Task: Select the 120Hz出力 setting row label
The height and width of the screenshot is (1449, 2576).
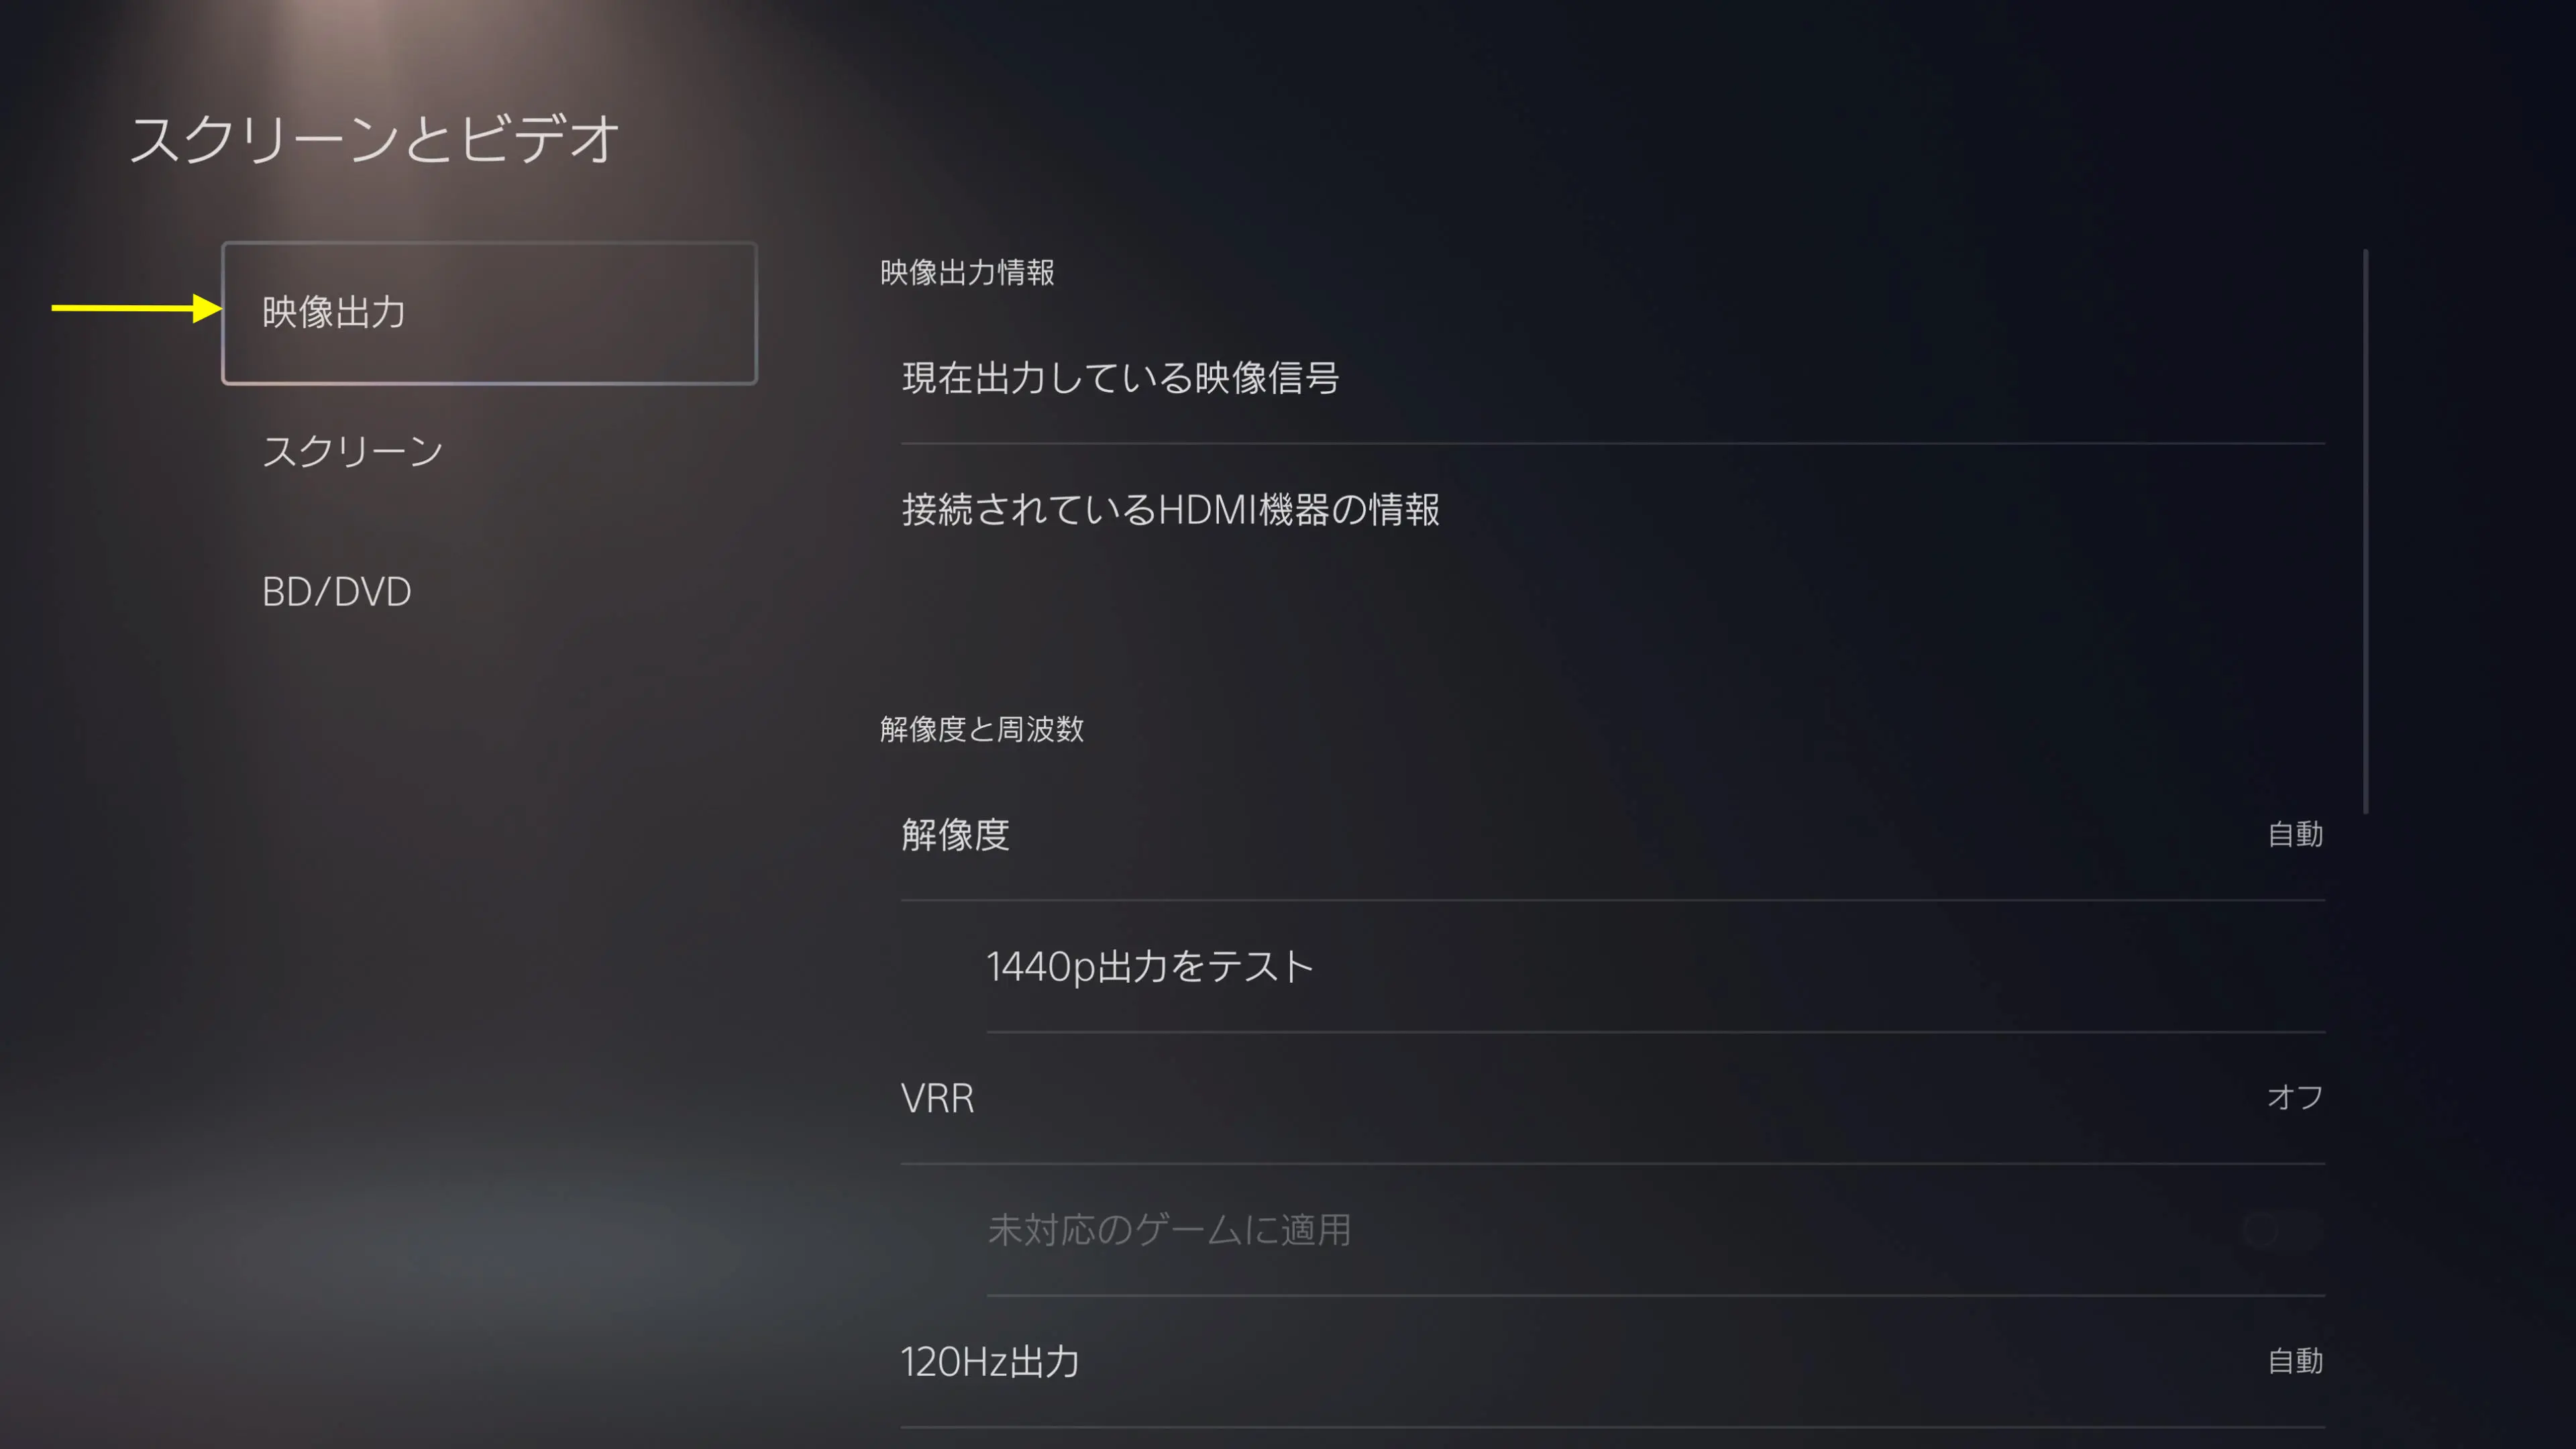Action: tap(990, 1362)
